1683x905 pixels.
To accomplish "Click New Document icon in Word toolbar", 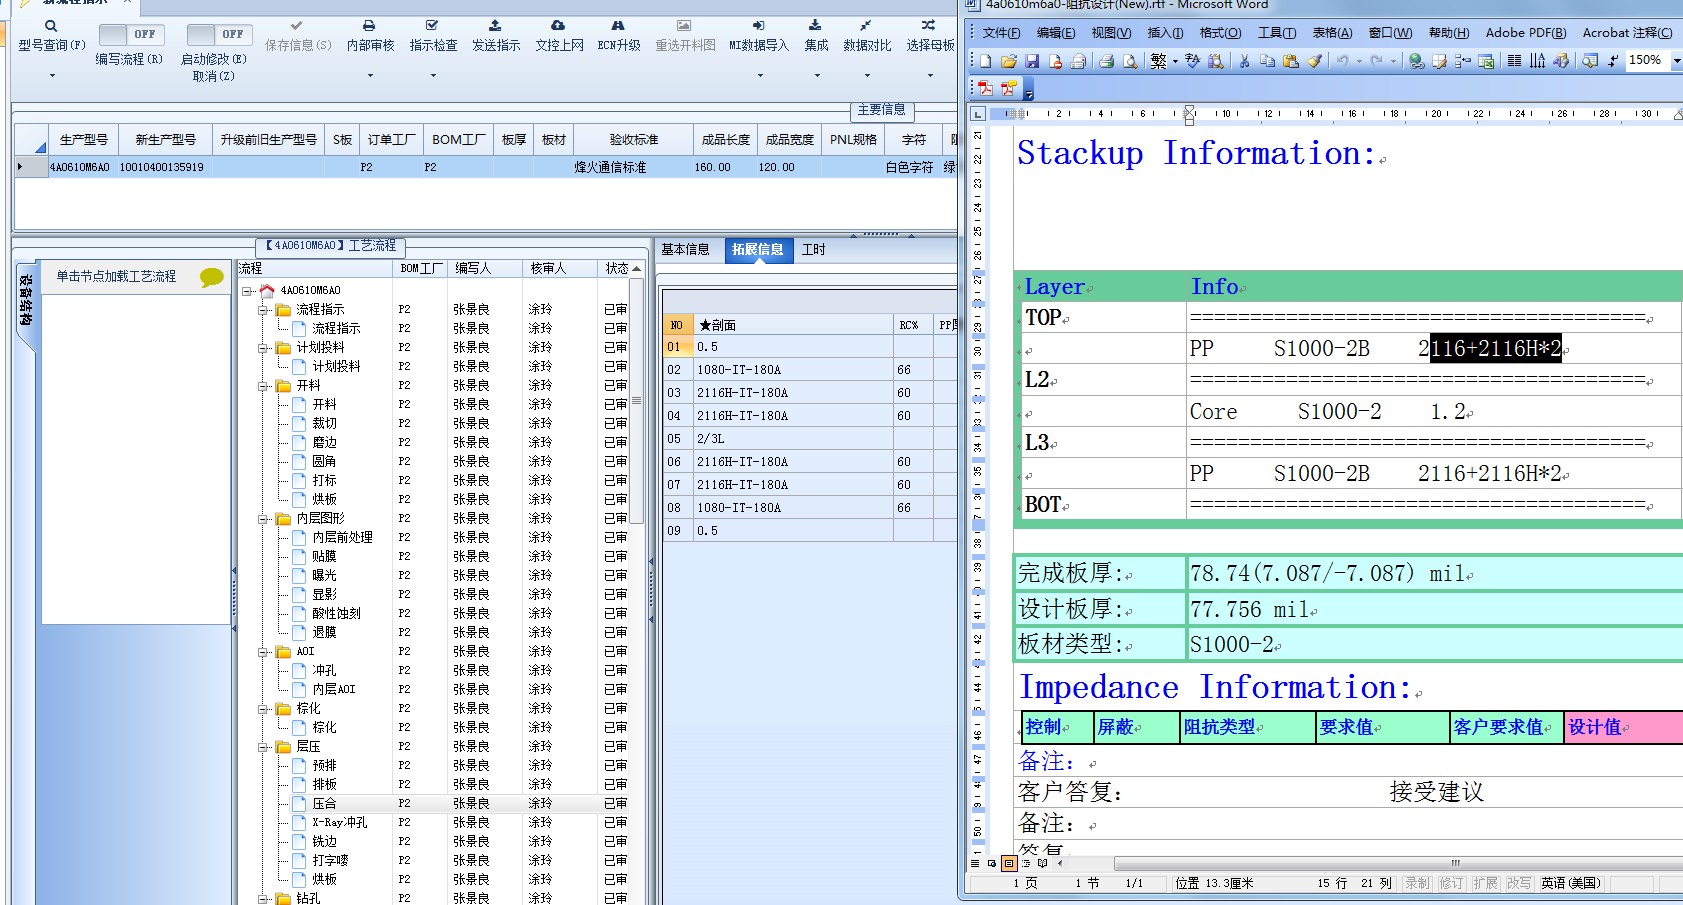I will [x=986, y=61].
